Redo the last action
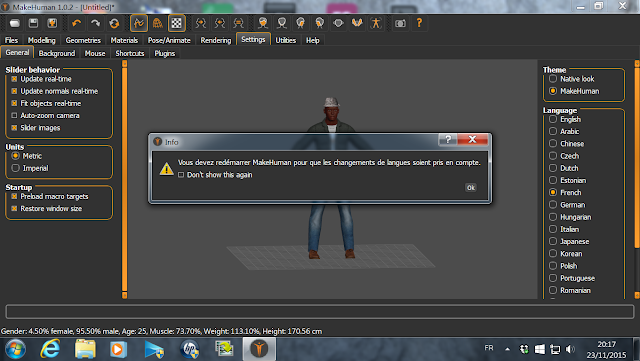Screen dimensions: 640x361 tap(95, 23)
